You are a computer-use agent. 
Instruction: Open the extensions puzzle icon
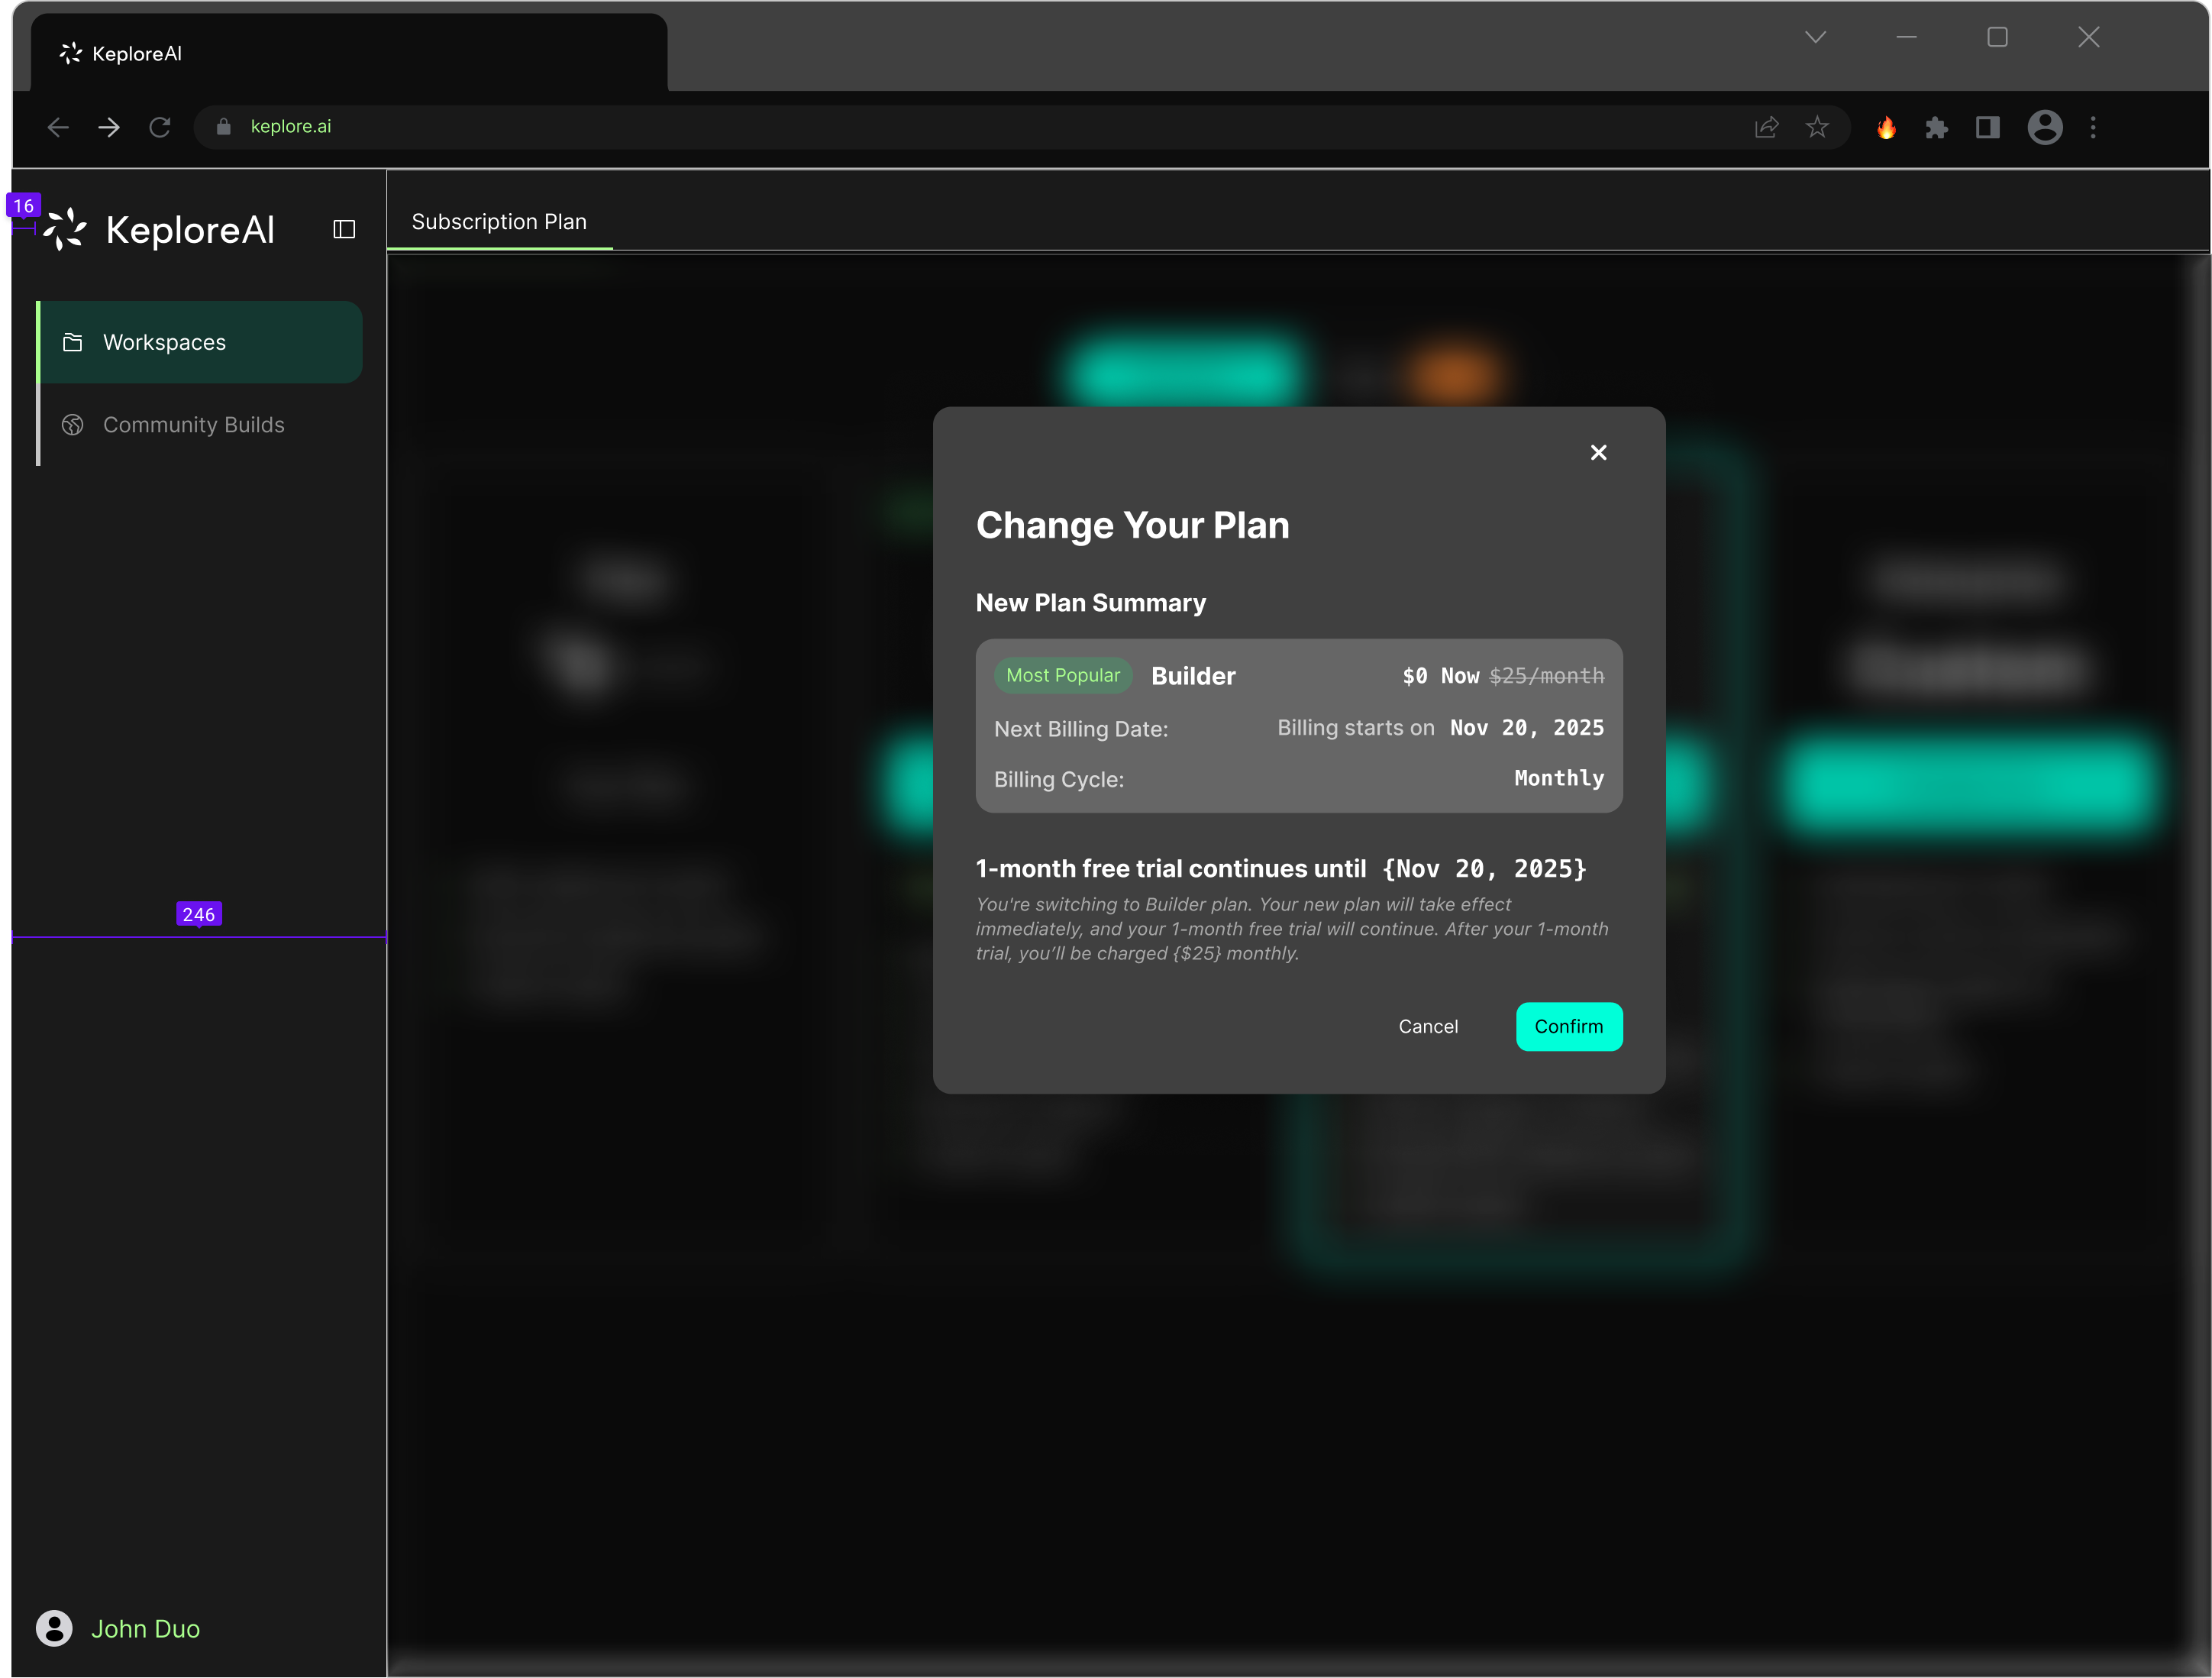click(1936, 127)
